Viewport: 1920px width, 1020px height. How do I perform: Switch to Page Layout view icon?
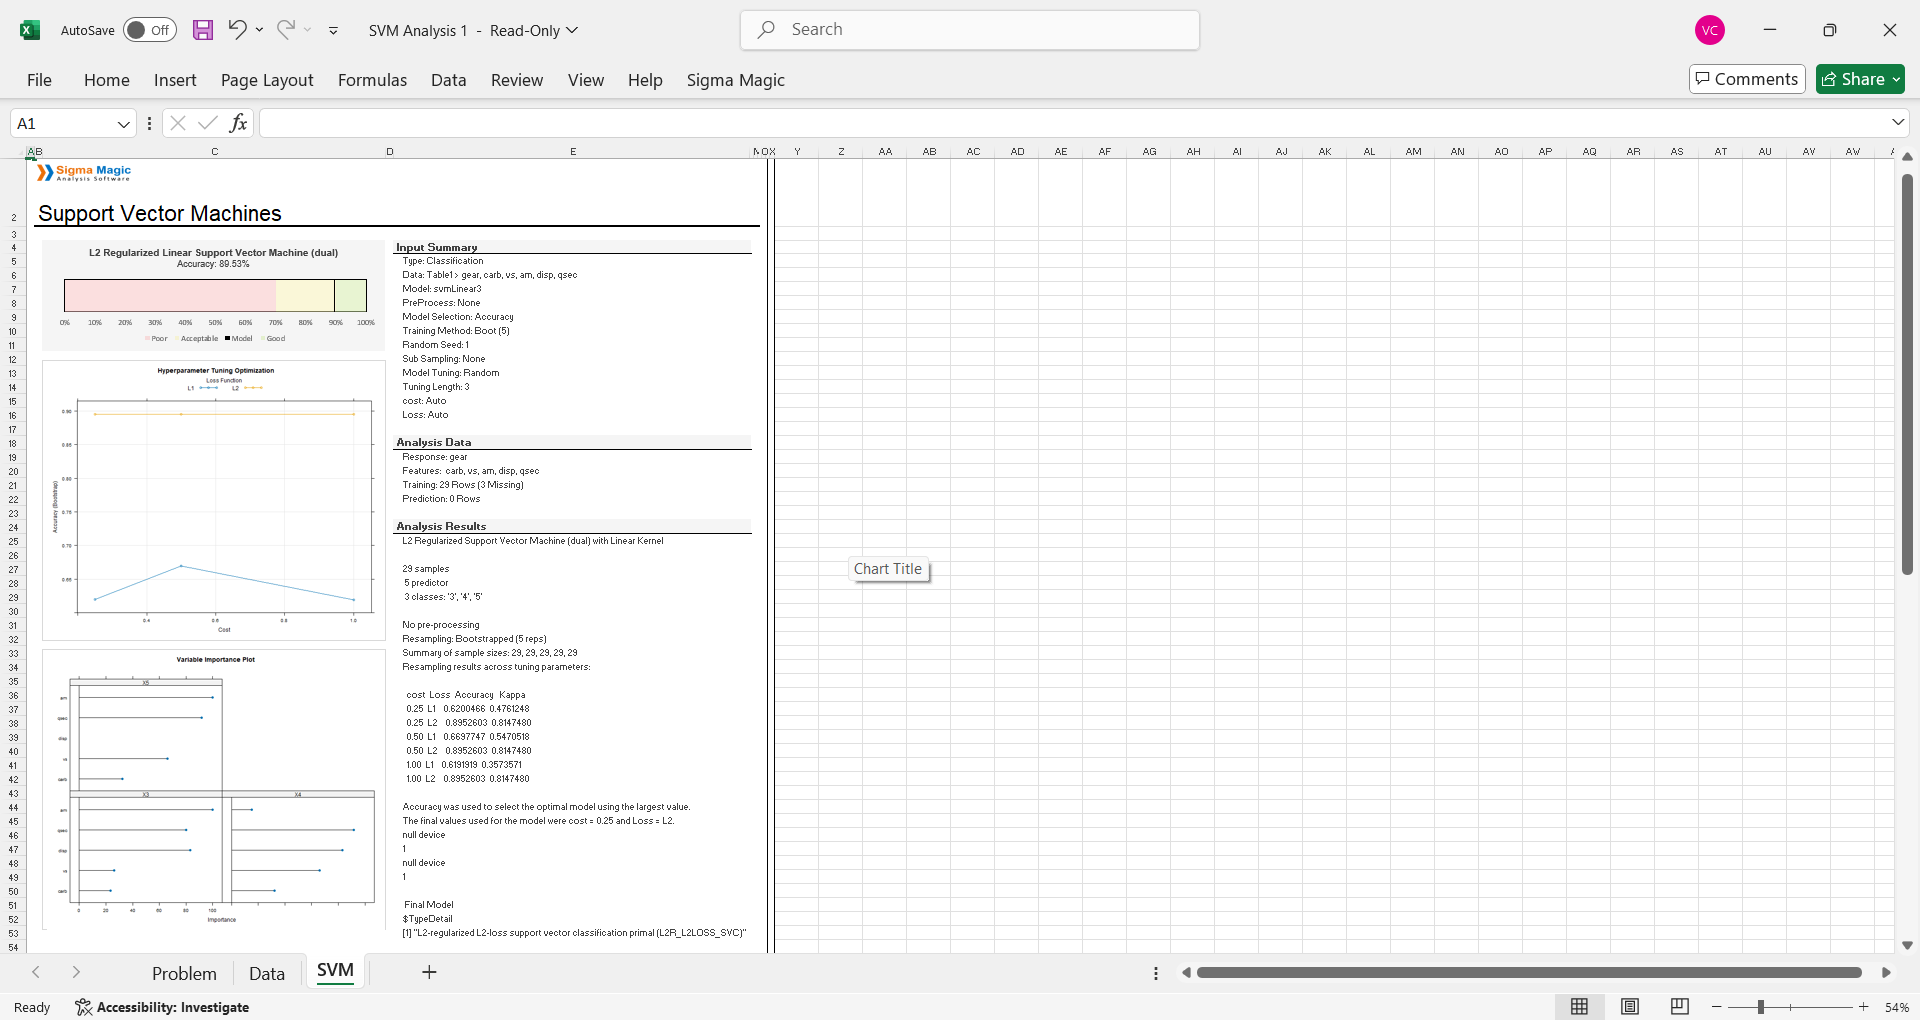[1630, 1007]
